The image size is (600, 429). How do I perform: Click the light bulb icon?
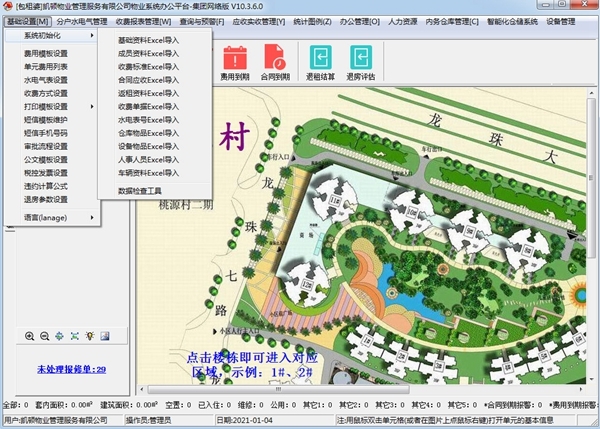point(90,336)
